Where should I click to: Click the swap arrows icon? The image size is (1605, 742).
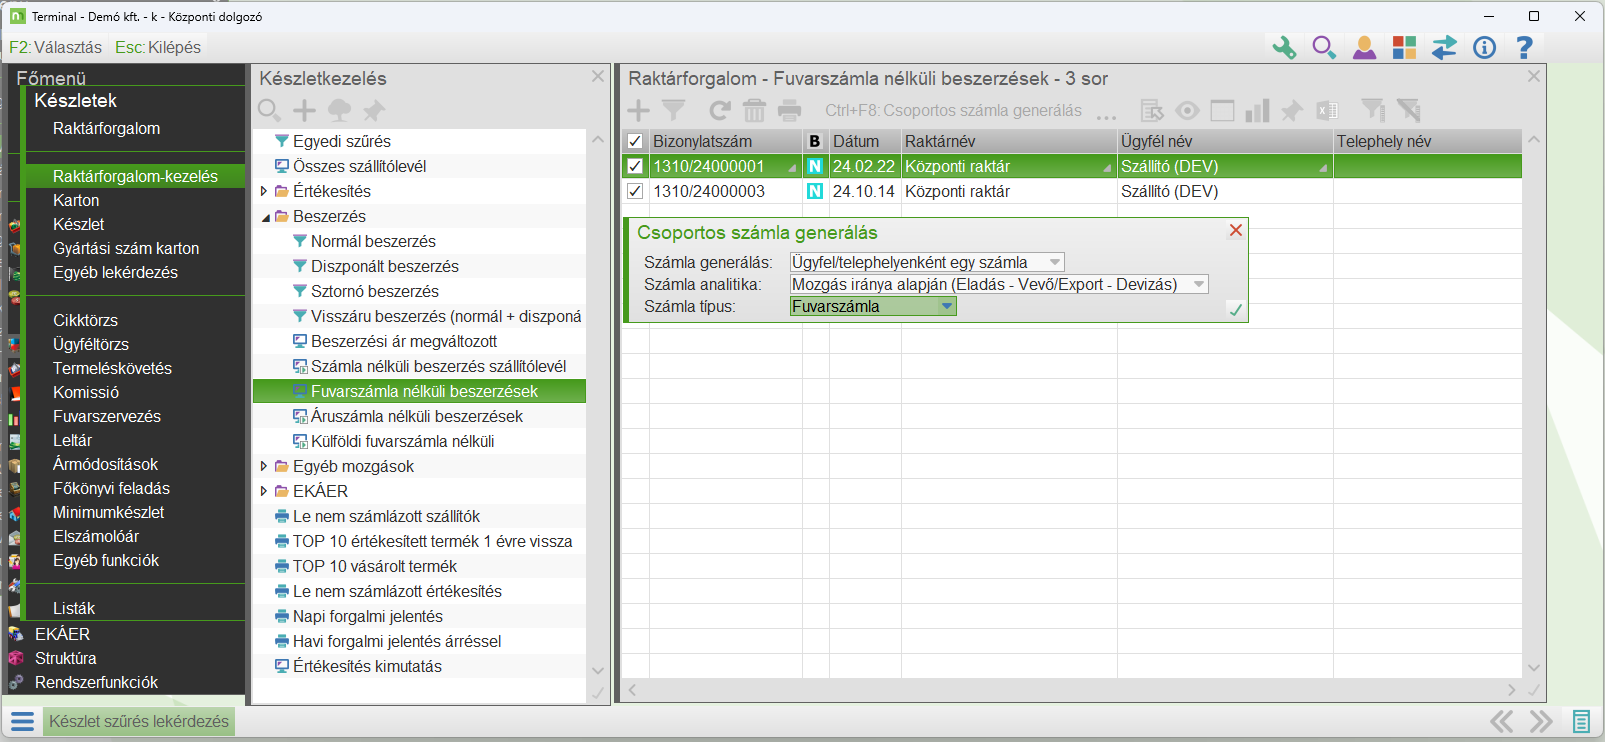1444,47
